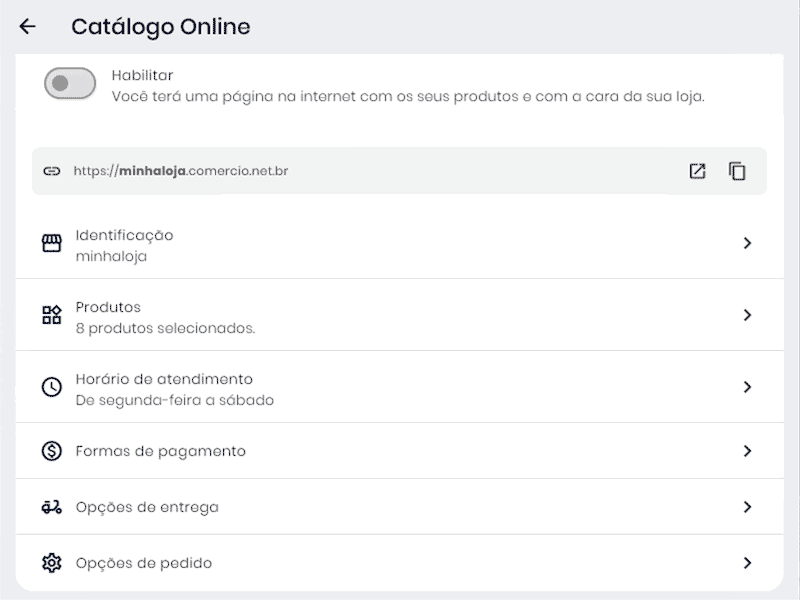
Task: Go back using the arrow icon
Action: point(27,27)
